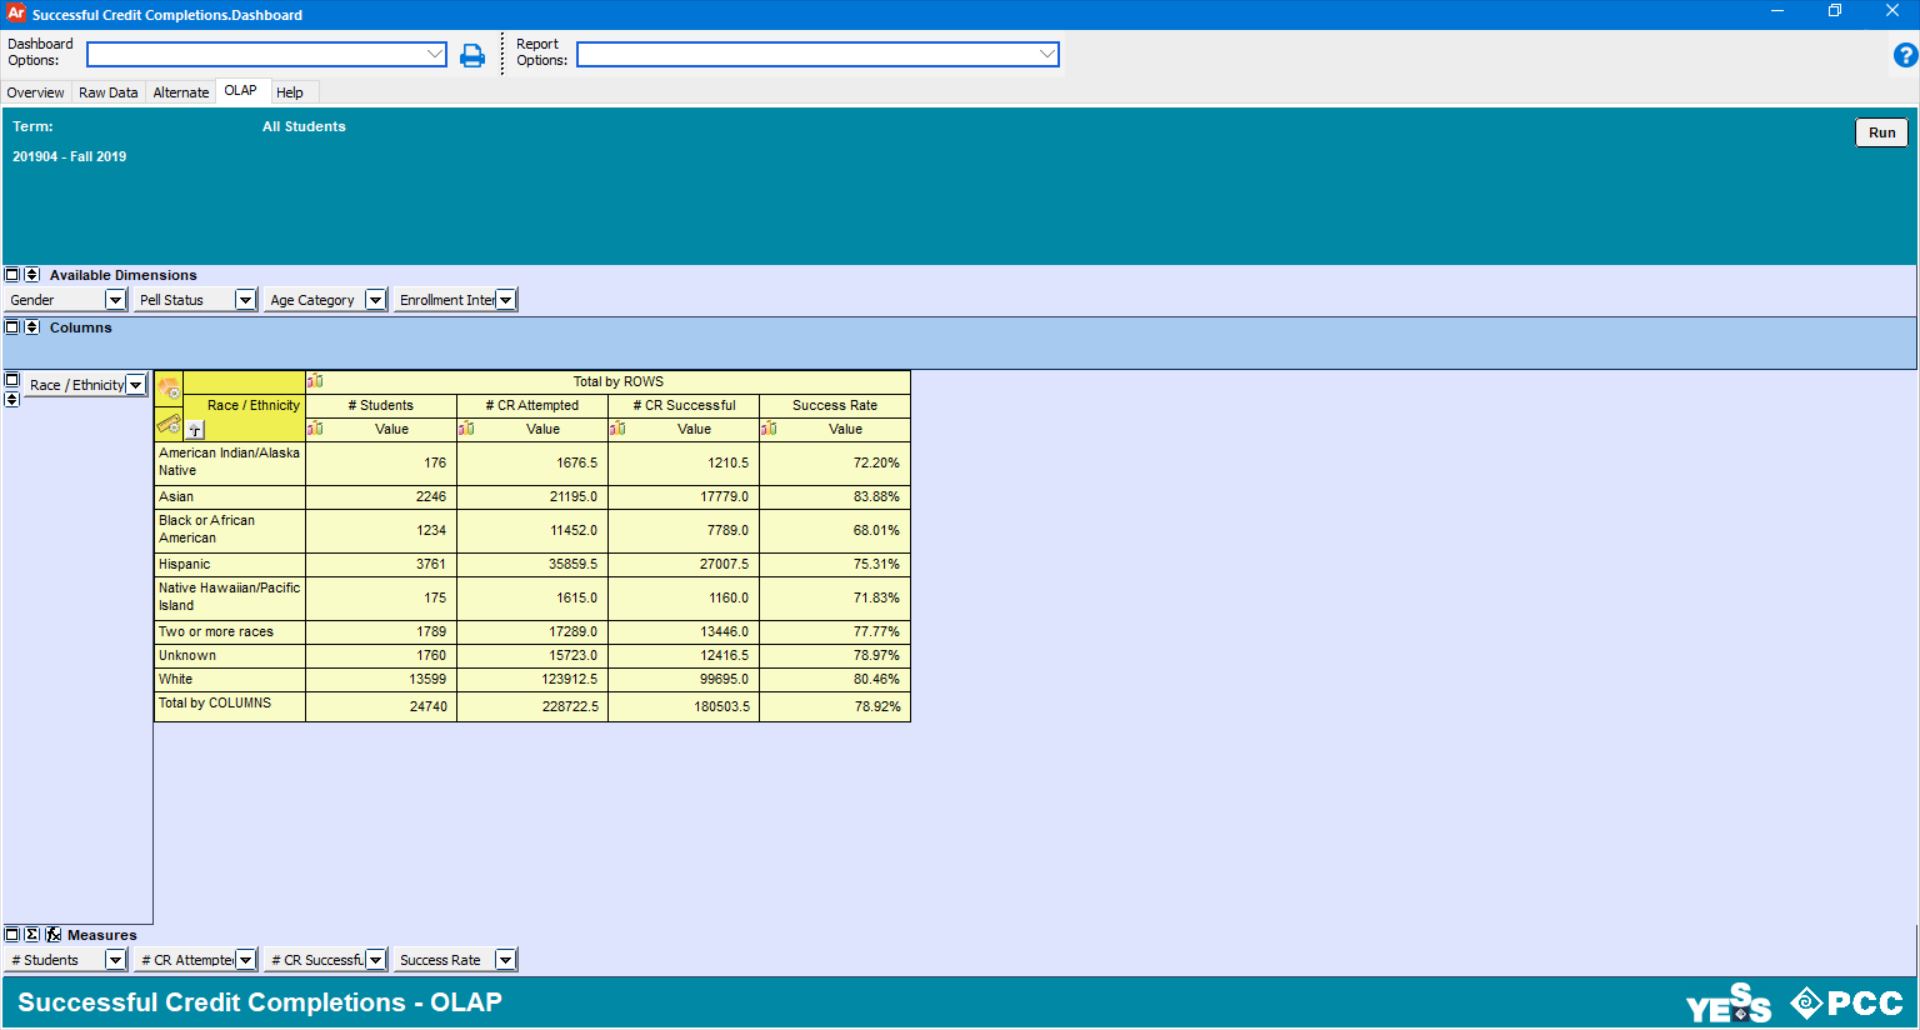Click the chart icon beside the Success Rate Value
The width and height of the screenshot is (1920, 1030).
[x=770, y=428]
